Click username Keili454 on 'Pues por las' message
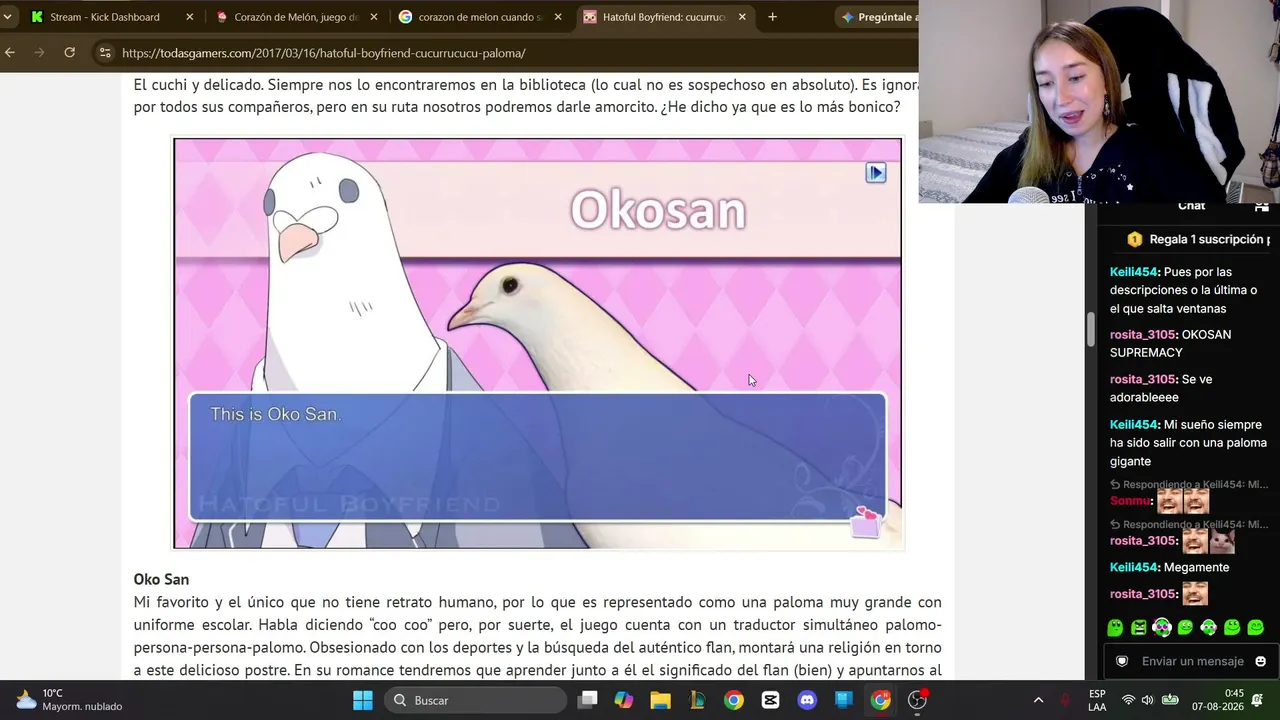 (1134, 272)
